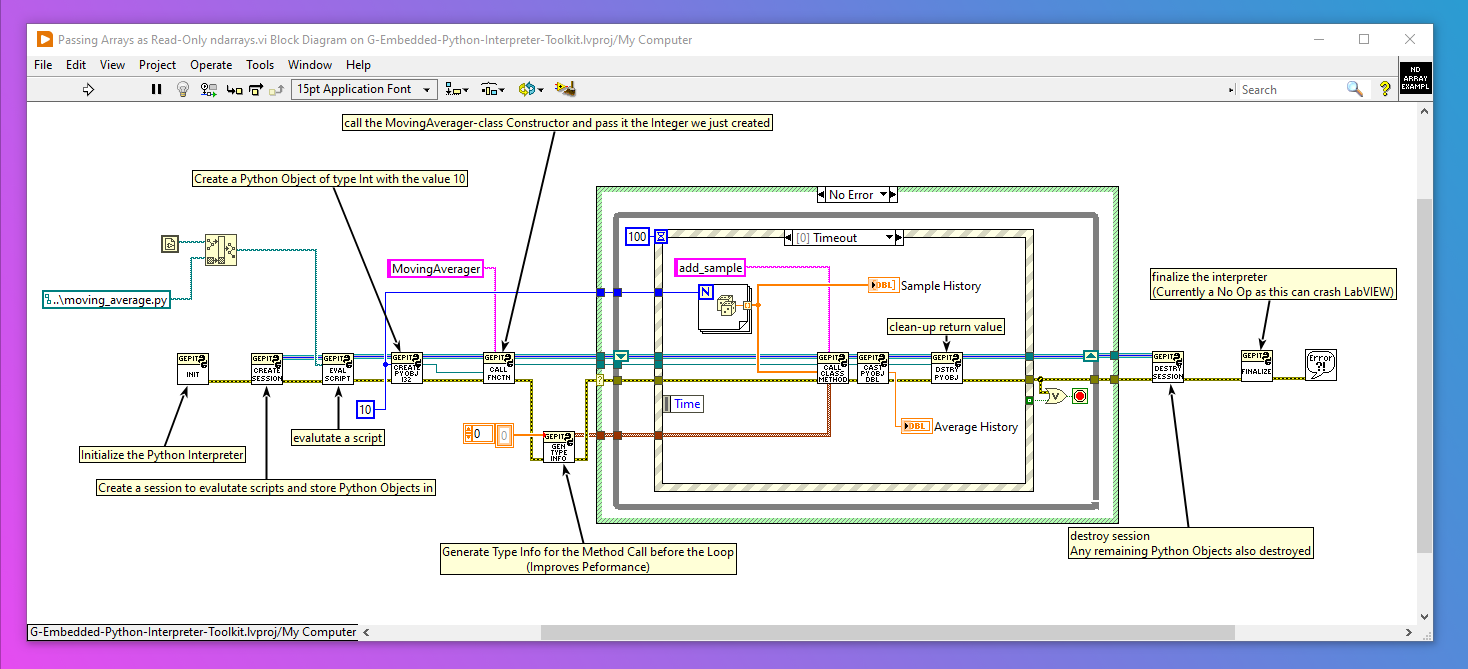Open the Edit menu
The width and height of the screenshot is (1468, 669).
[76, 64]
